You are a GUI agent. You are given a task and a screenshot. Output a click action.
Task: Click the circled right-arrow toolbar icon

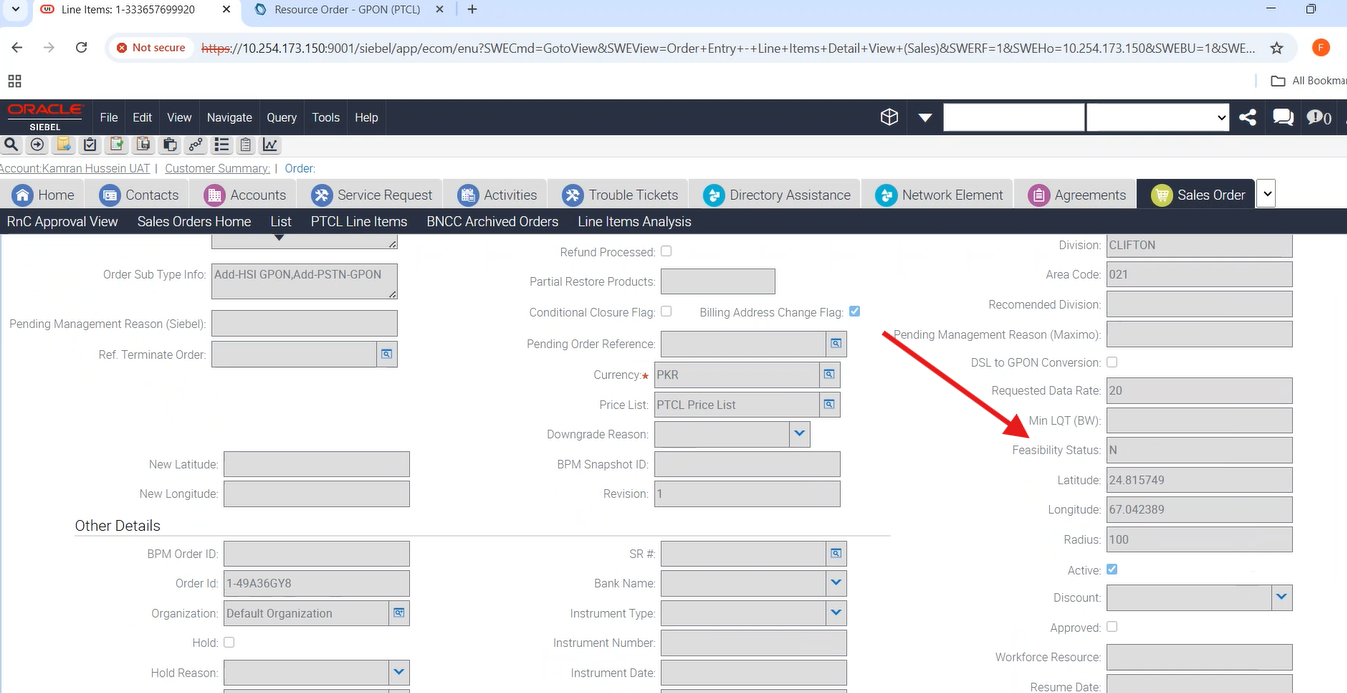click(37, 145)
